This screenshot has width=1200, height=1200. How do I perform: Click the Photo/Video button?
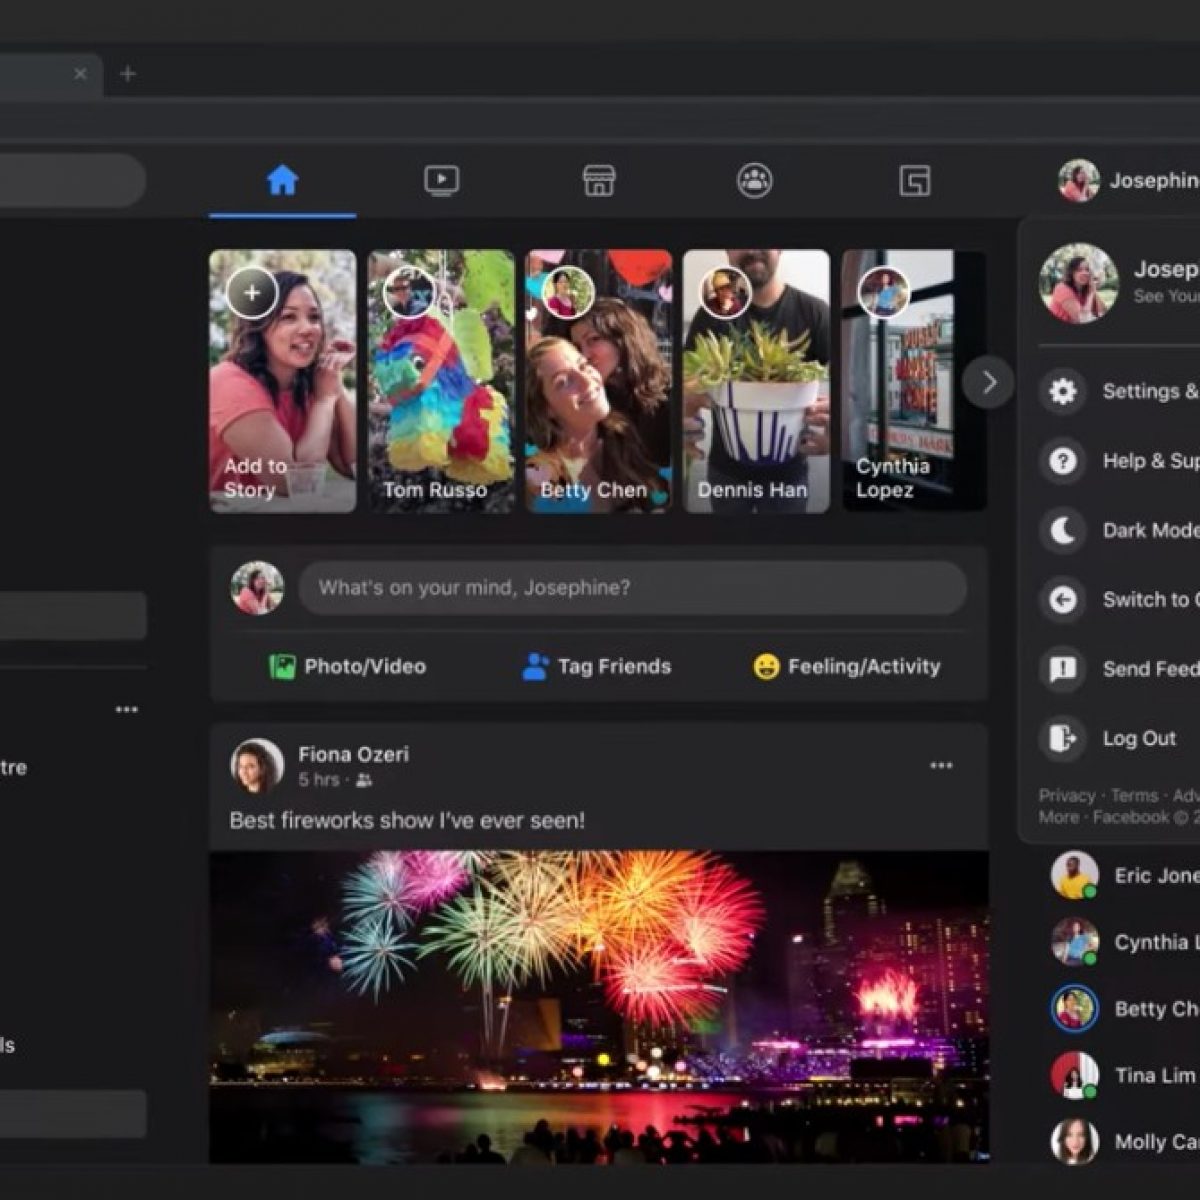tap(348, 667)
